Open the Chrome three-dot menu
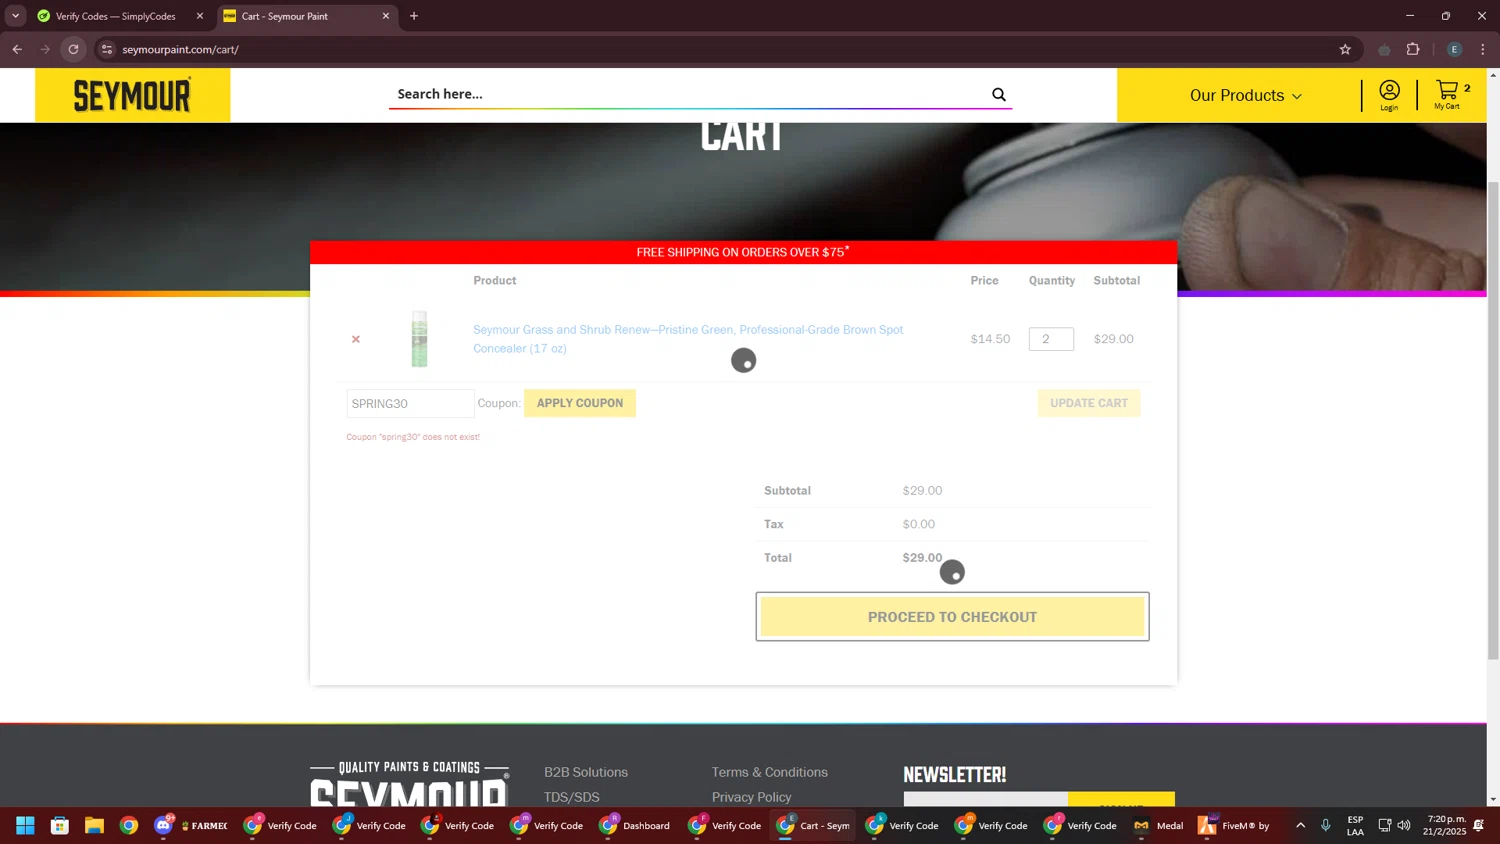 1483,49
